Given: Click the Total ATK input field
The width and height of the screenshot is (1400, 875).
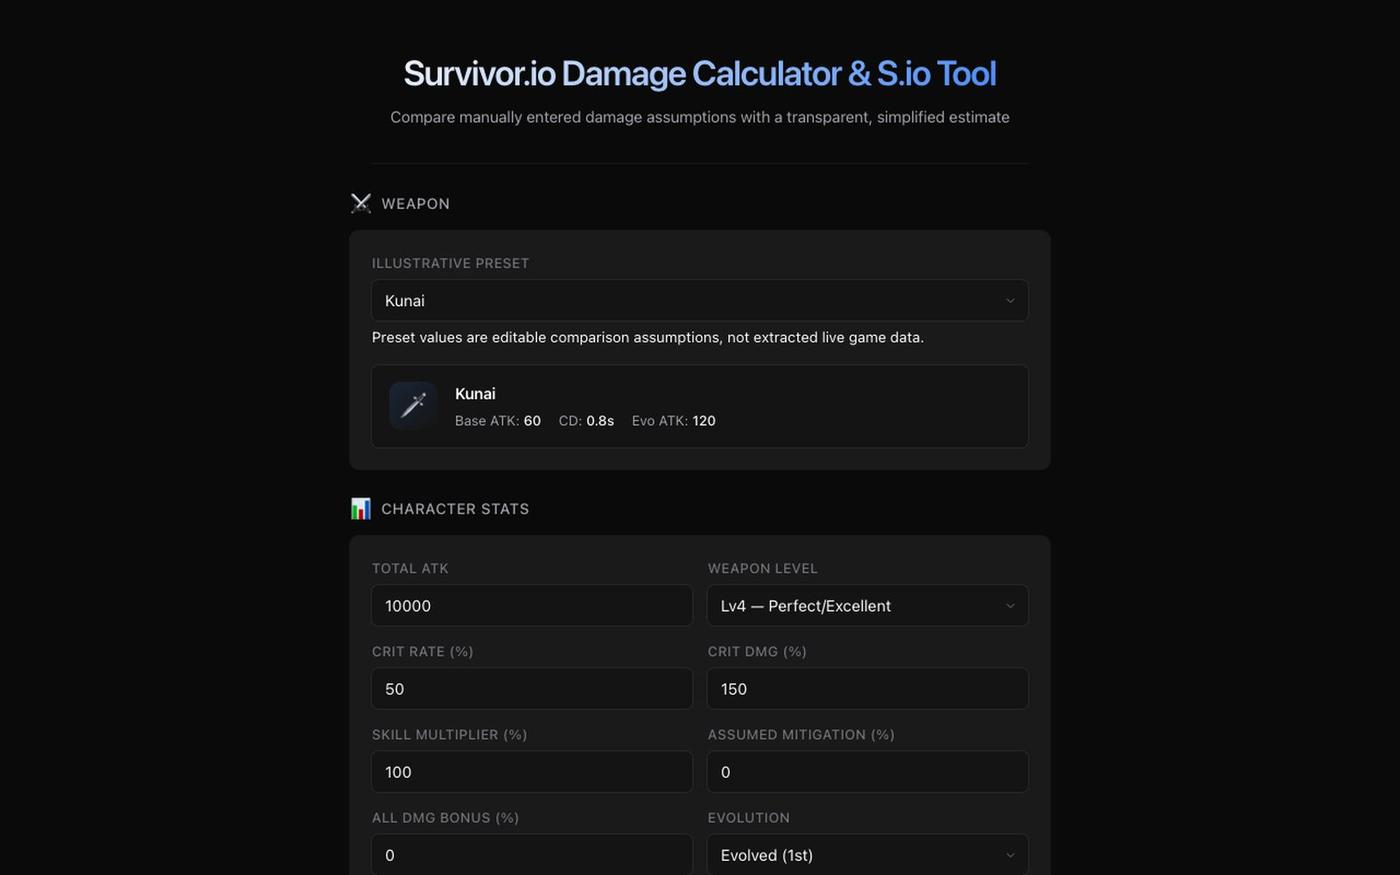Looking at the screenshot, I should (532, 605).
